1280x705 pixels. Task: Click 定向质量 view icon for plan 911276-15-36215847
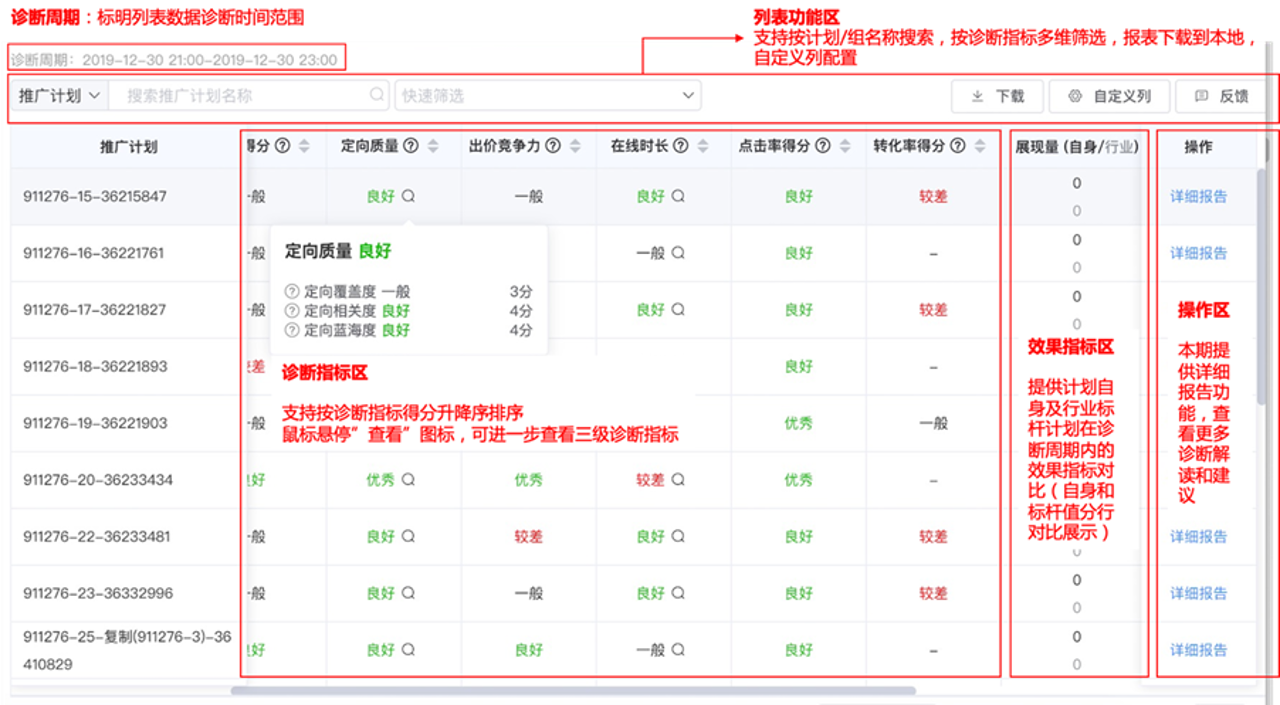click(x=408, y=197)
